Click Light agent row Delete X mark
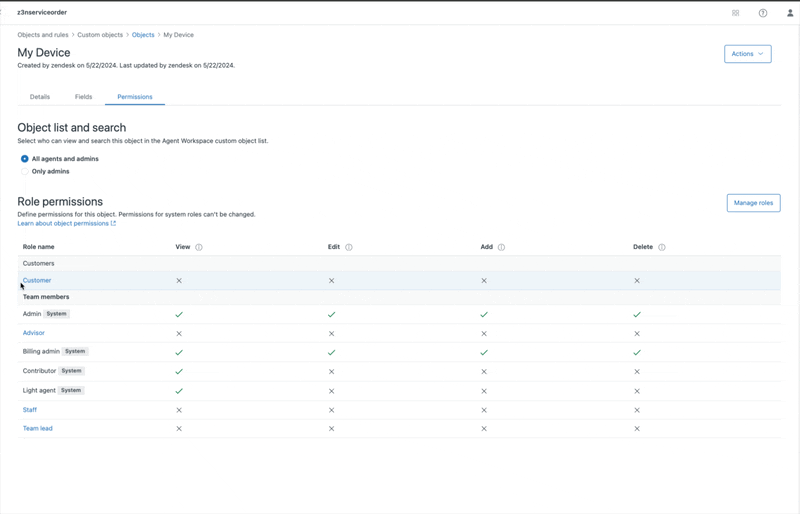This screenshot has width=800, height=514. (x=637, y=391)
